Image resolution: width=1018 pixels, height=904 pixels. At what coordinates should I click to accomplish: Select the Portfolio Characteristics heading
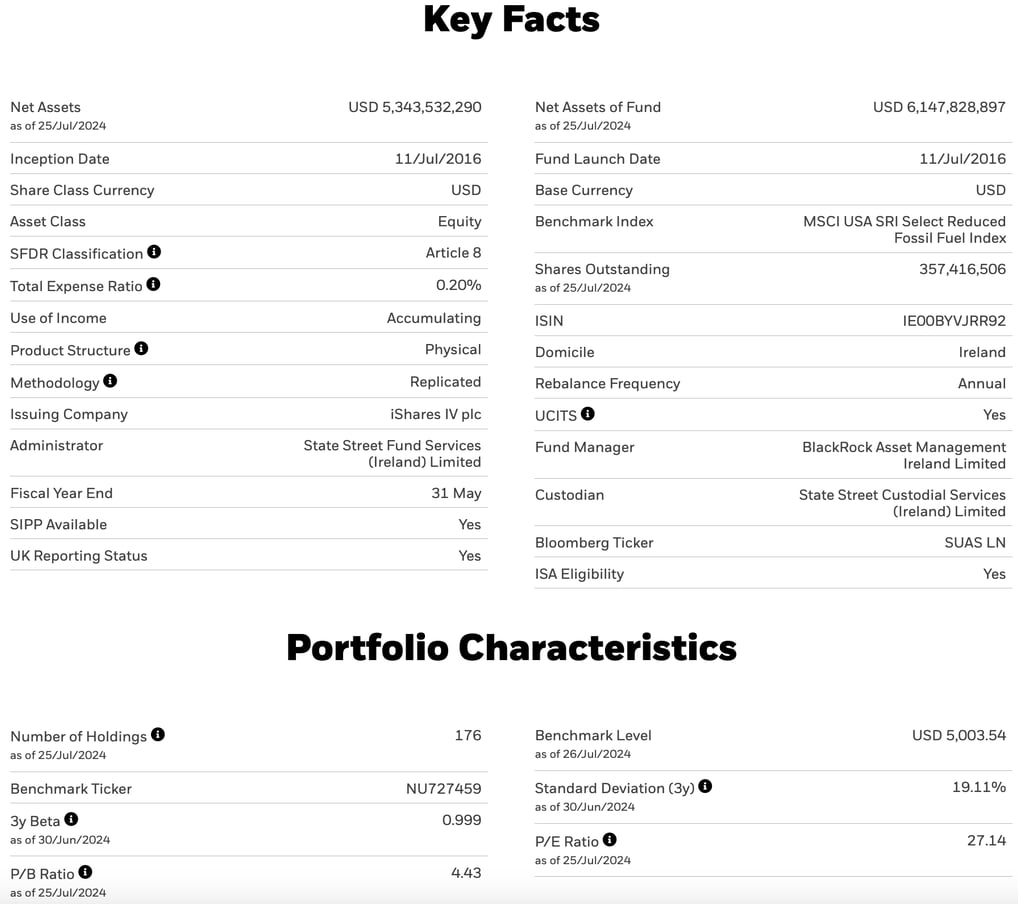511,647
